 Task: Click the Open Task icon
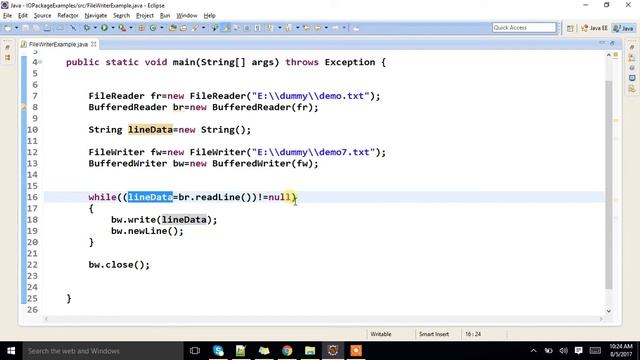point(183,28)
